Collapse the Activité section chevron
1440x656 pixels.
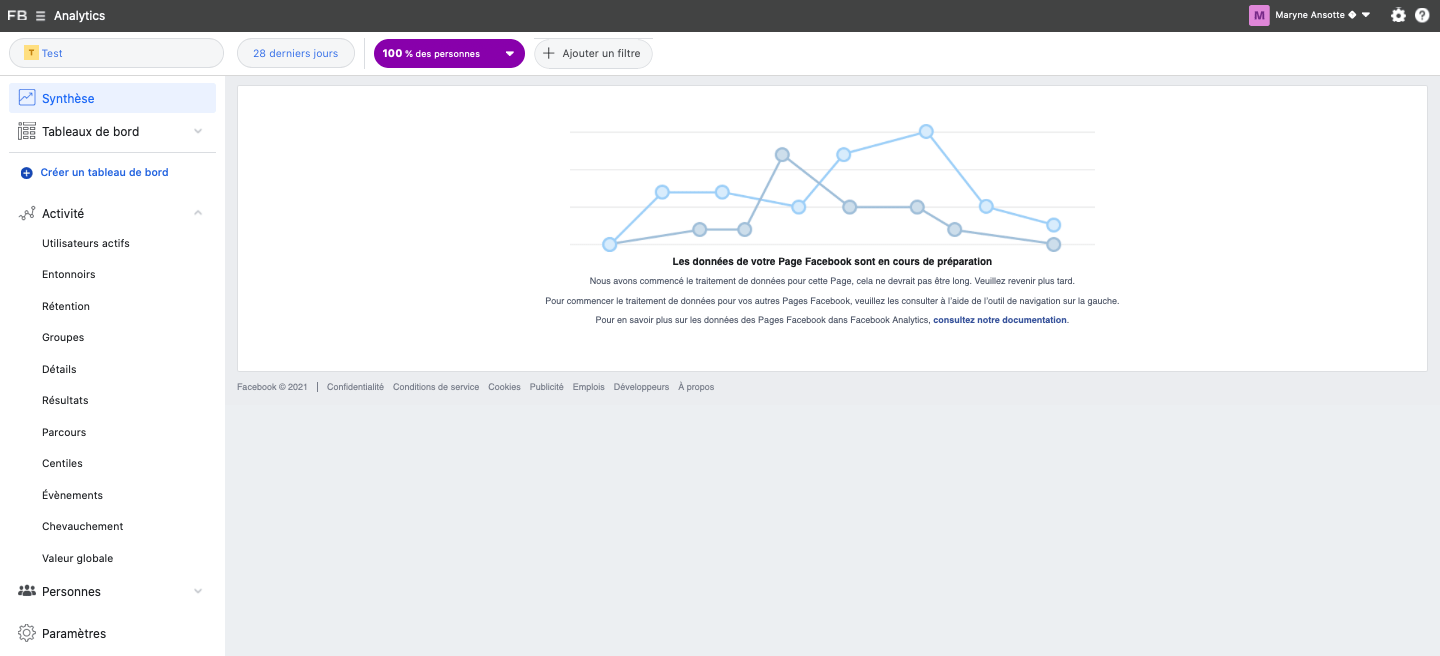coord(197,212)
